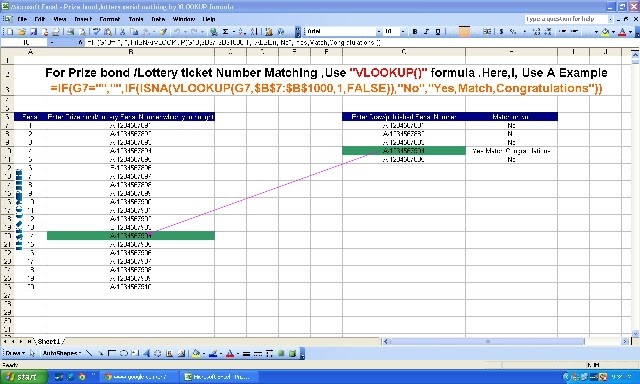Toggle Italic formatting
The image size is (640, 384).
click(427, 31)
